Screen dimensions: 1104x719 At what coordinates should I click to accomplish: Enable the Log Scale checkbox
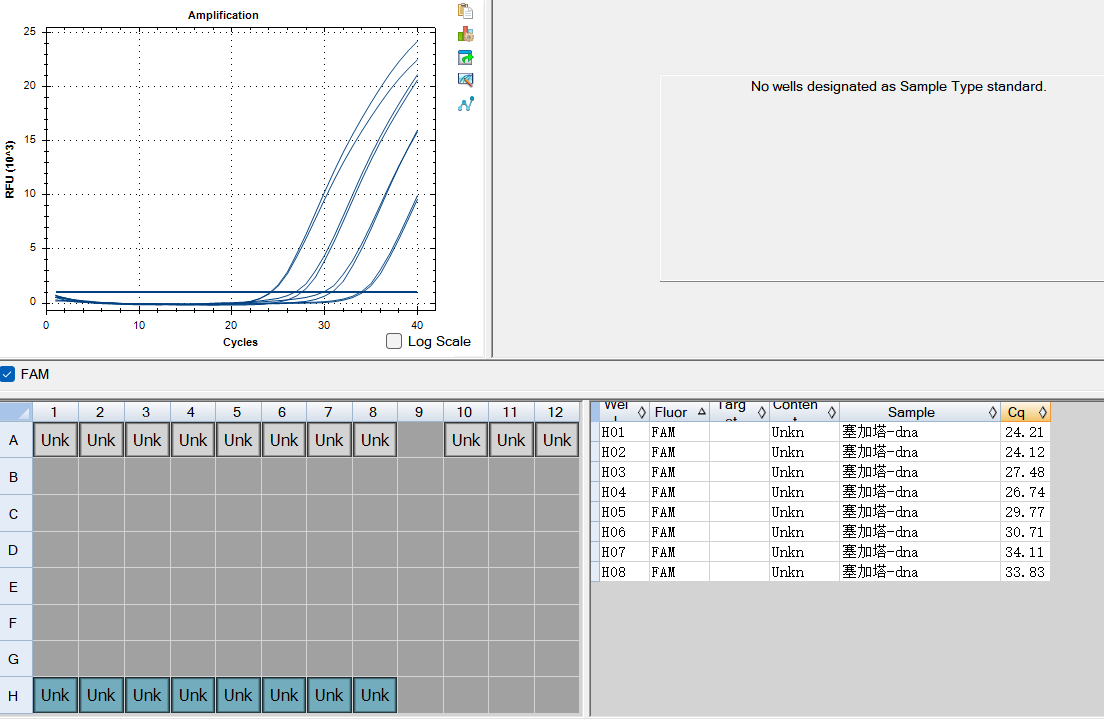click(x=394, y=342)
